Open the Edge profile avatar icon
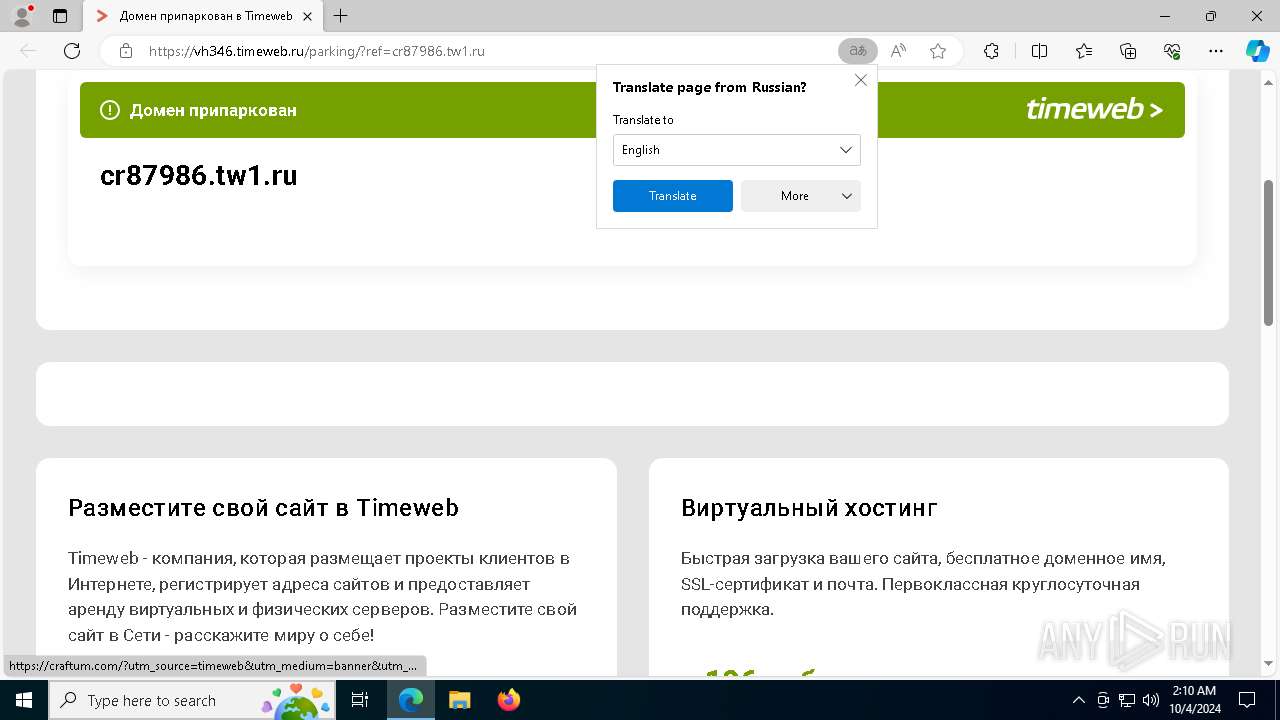The height and width of the screenshot is (720, 1280). [21, 16]
